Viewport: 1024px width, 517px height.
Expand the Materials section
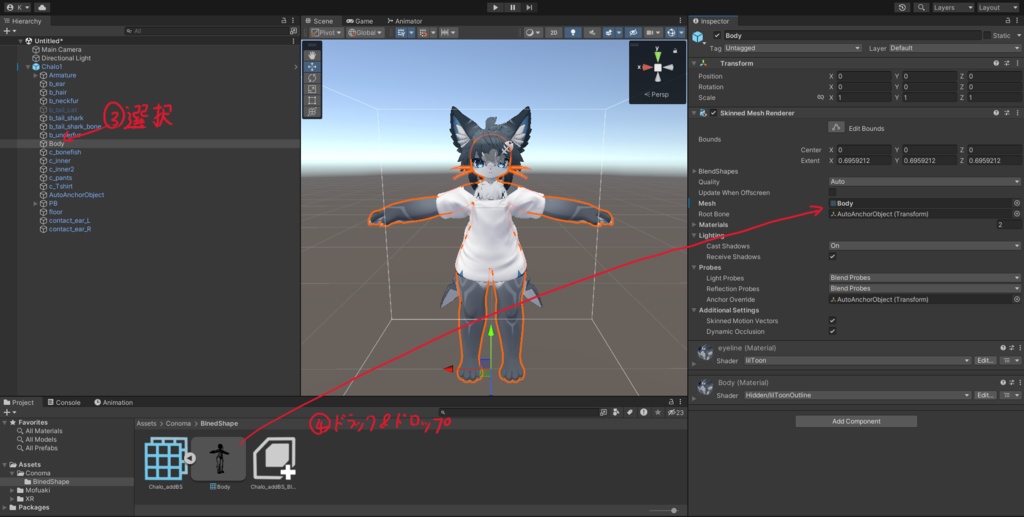pyautogui.click(x=694, y=225)
